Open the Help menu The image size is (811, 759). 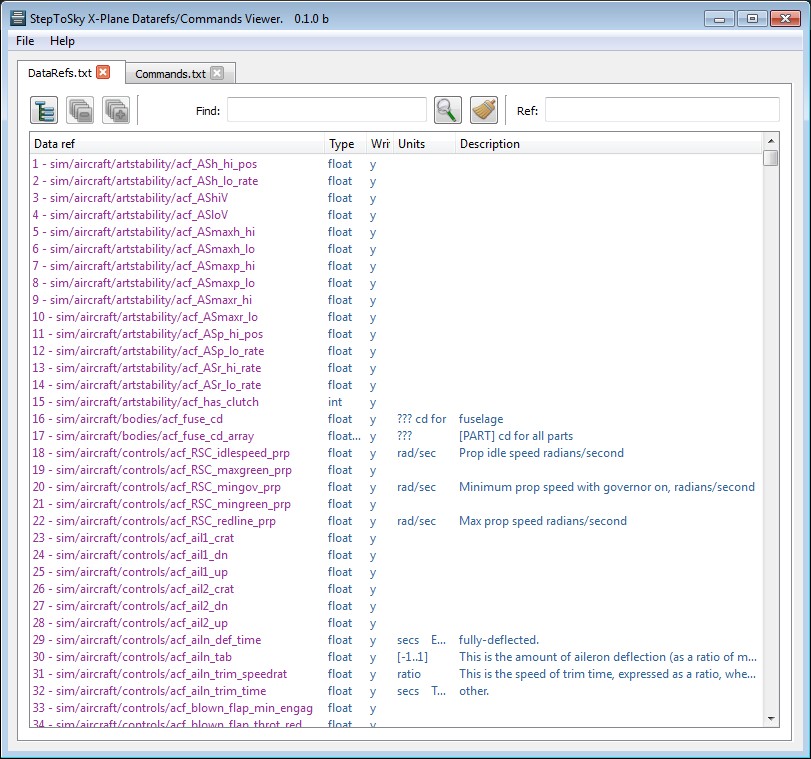62,41
